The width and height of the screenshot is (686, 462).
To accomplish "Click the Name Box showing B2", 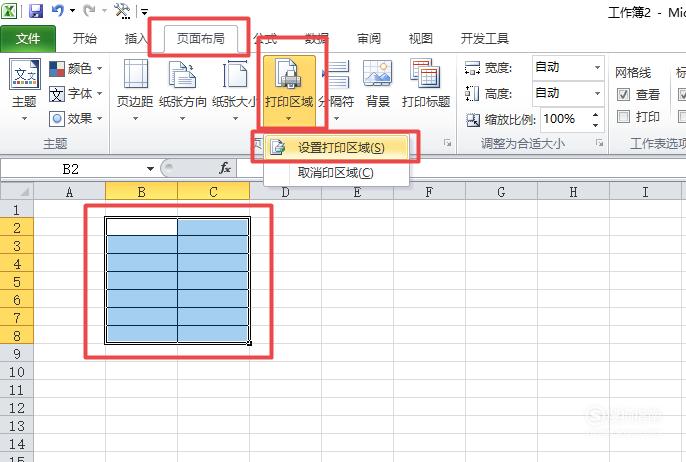I will tap(72, 169).
